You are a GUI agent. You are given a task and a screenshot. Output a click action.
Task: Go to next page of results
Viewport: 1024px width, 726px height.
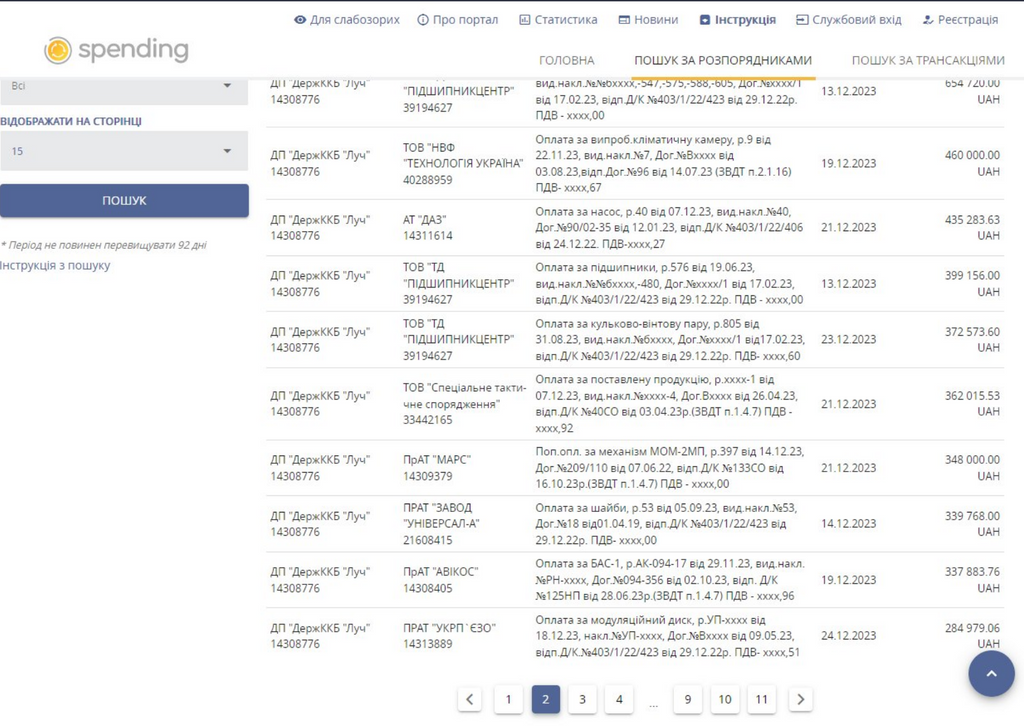point(800,700)
